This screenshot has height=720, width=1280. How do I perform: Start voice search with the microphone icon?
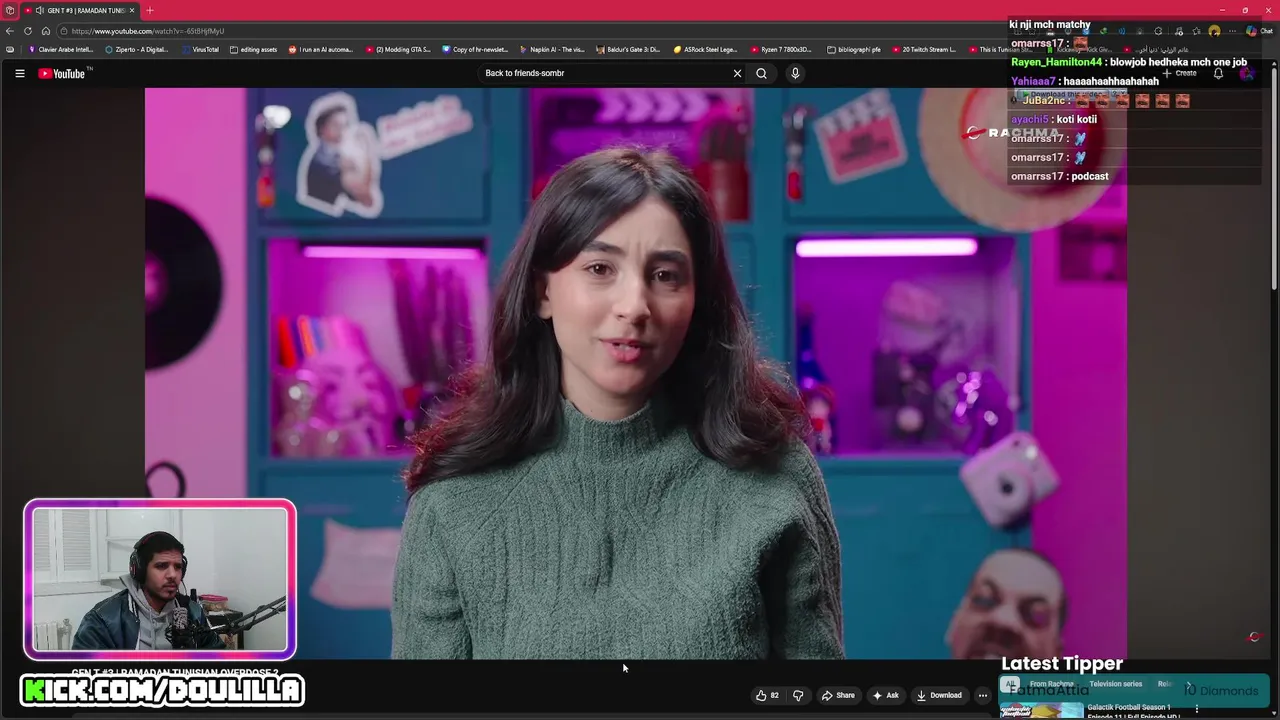[795, 73]
